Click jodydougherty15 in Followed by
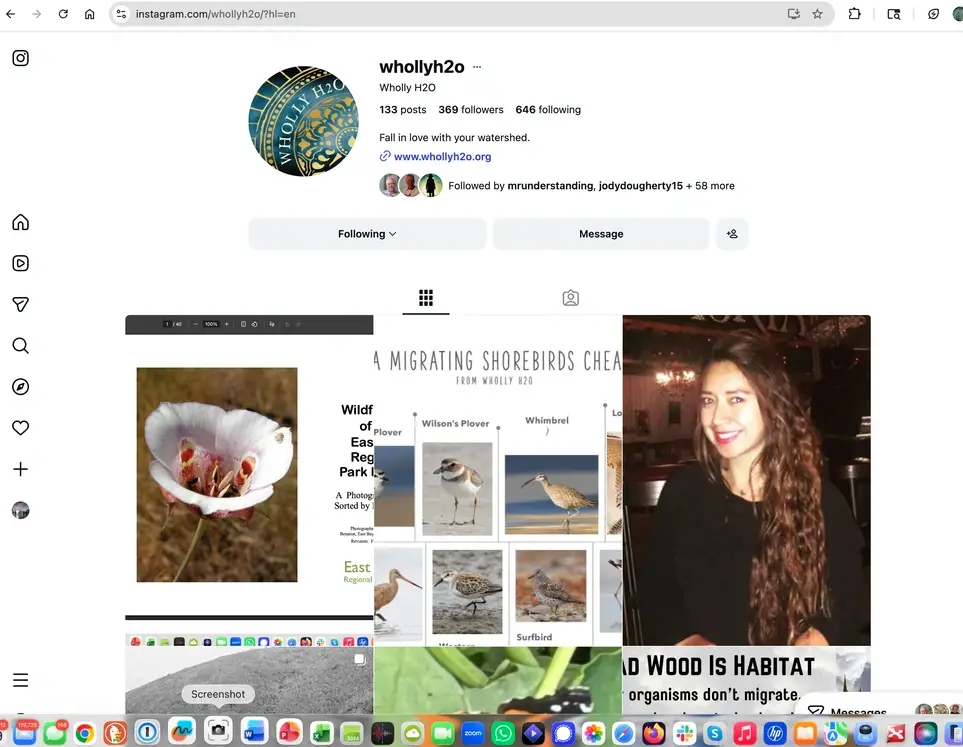 (641, 186)
